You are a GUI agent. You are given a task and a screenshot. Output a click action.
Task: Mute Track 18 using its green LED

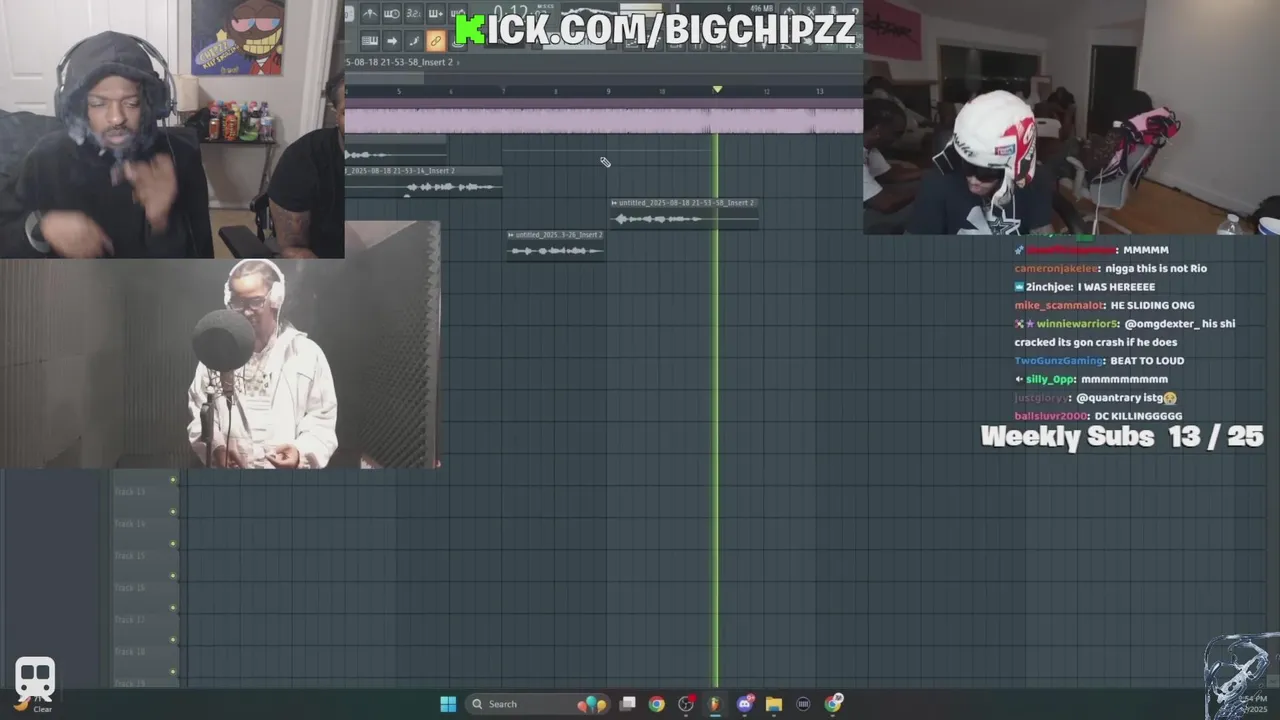click(173, 671)
